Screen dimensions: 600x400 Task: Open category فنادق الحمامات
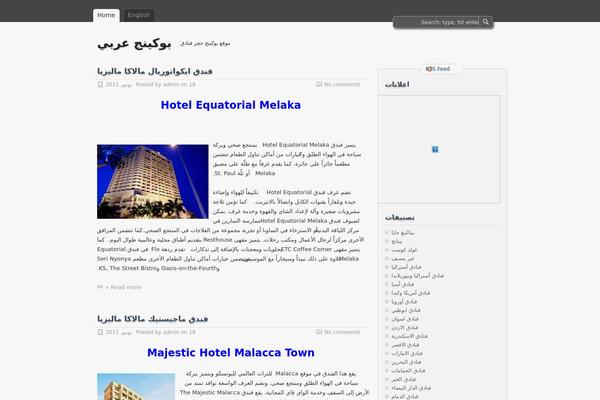coord(408,371)
